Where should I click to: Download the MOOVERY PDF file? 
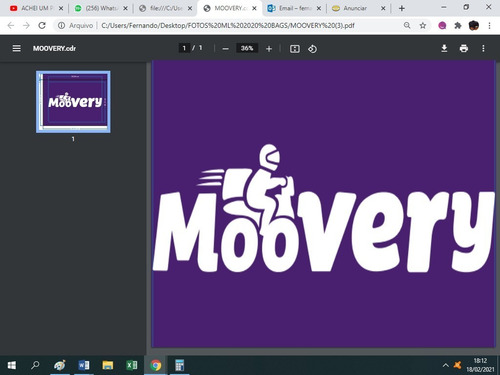[444, 48]
